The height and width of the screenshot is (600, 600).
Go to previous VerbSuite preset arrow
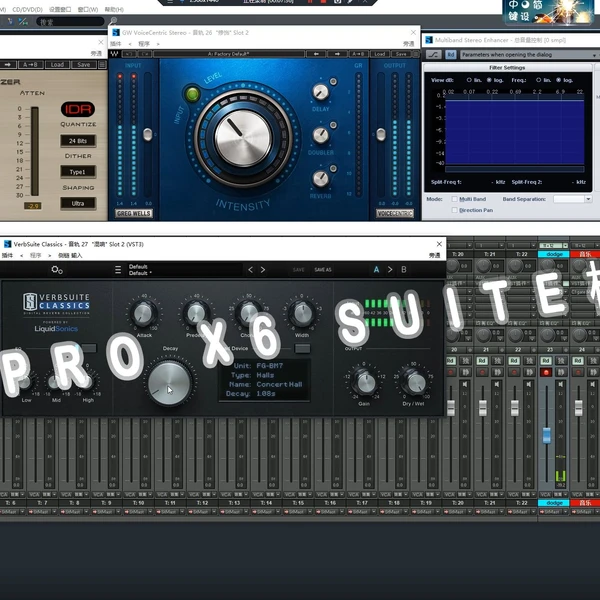tap(251, 269)
